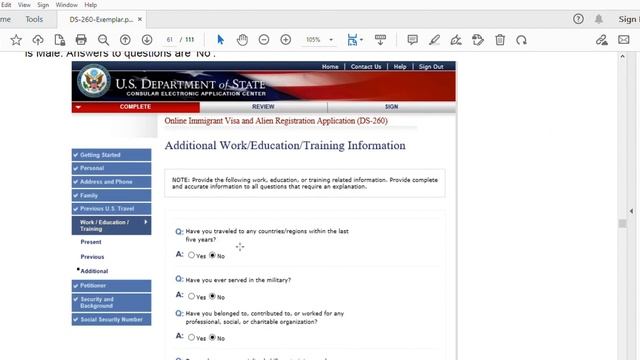Screen dimensions: 640x360
Task: Expand the Work / Education / Training section
Action: click(x=111, y=225)
